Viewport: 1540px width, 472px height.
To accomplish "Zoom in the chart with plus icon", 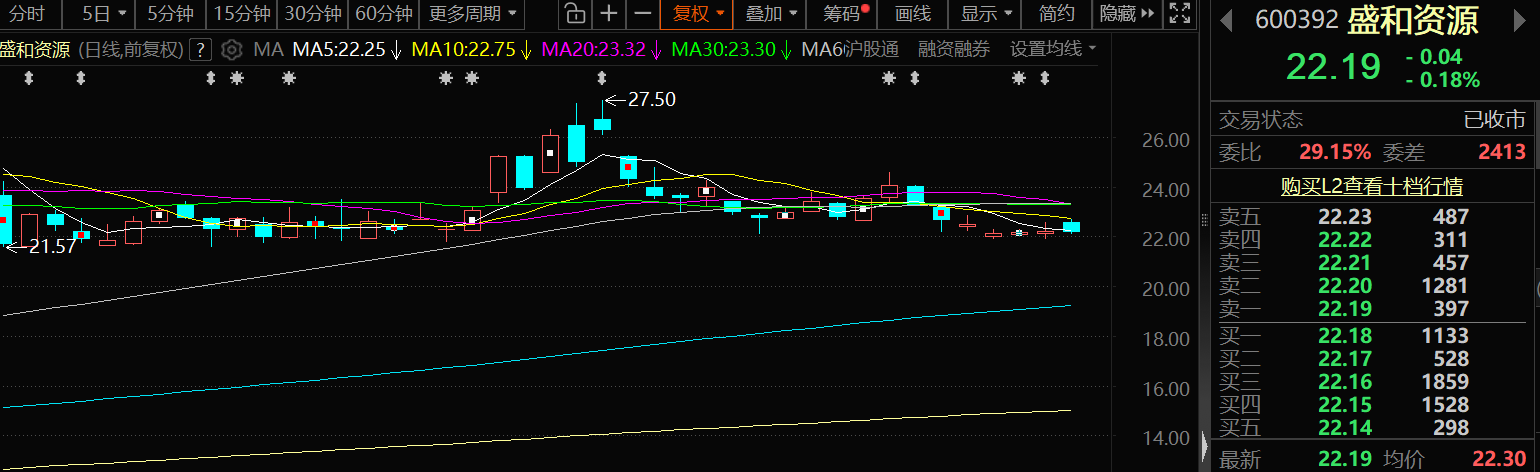I will coord(609,14).
